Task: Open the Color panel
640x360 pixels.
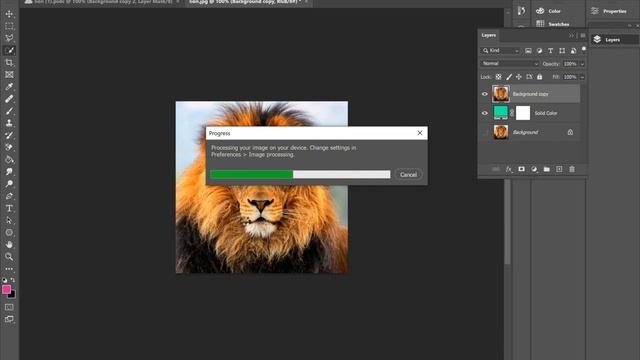Action: click(x=548, y=11)
